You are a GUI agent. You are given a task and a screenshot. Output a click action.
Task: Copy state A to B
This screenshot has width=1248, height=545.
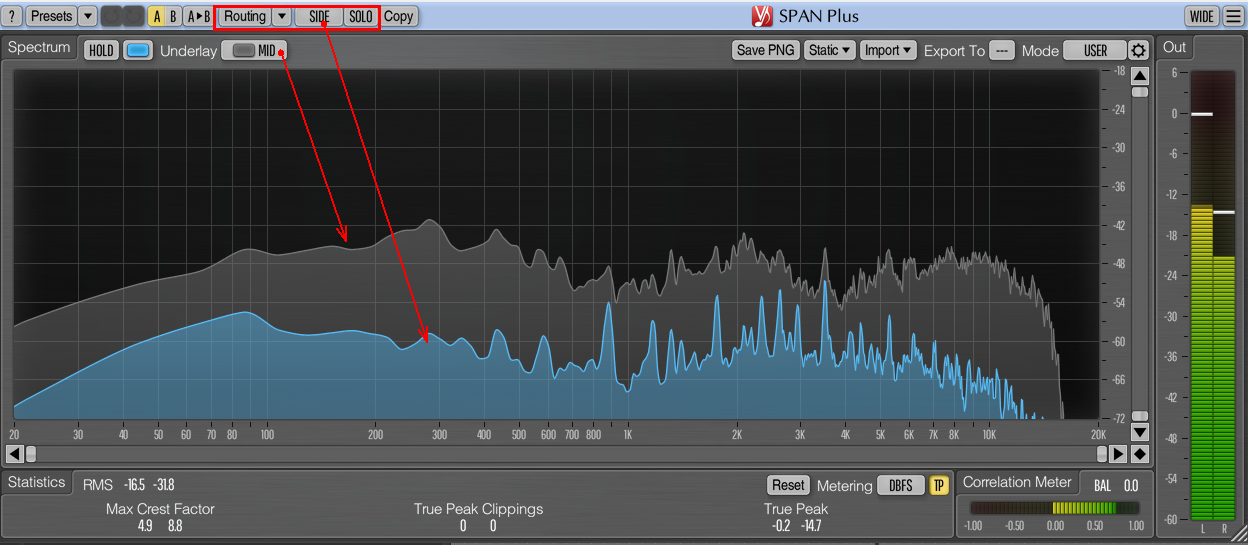[199, 16]
